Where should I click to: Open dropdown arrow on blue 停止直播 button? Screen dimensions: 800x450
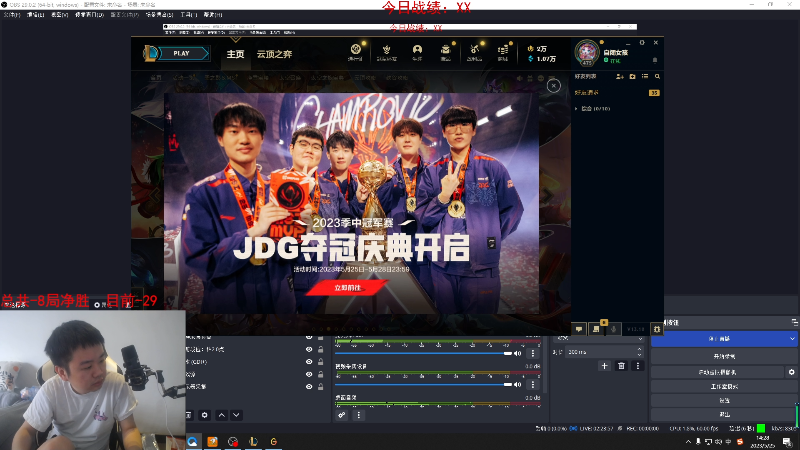(x=792, y=339)
